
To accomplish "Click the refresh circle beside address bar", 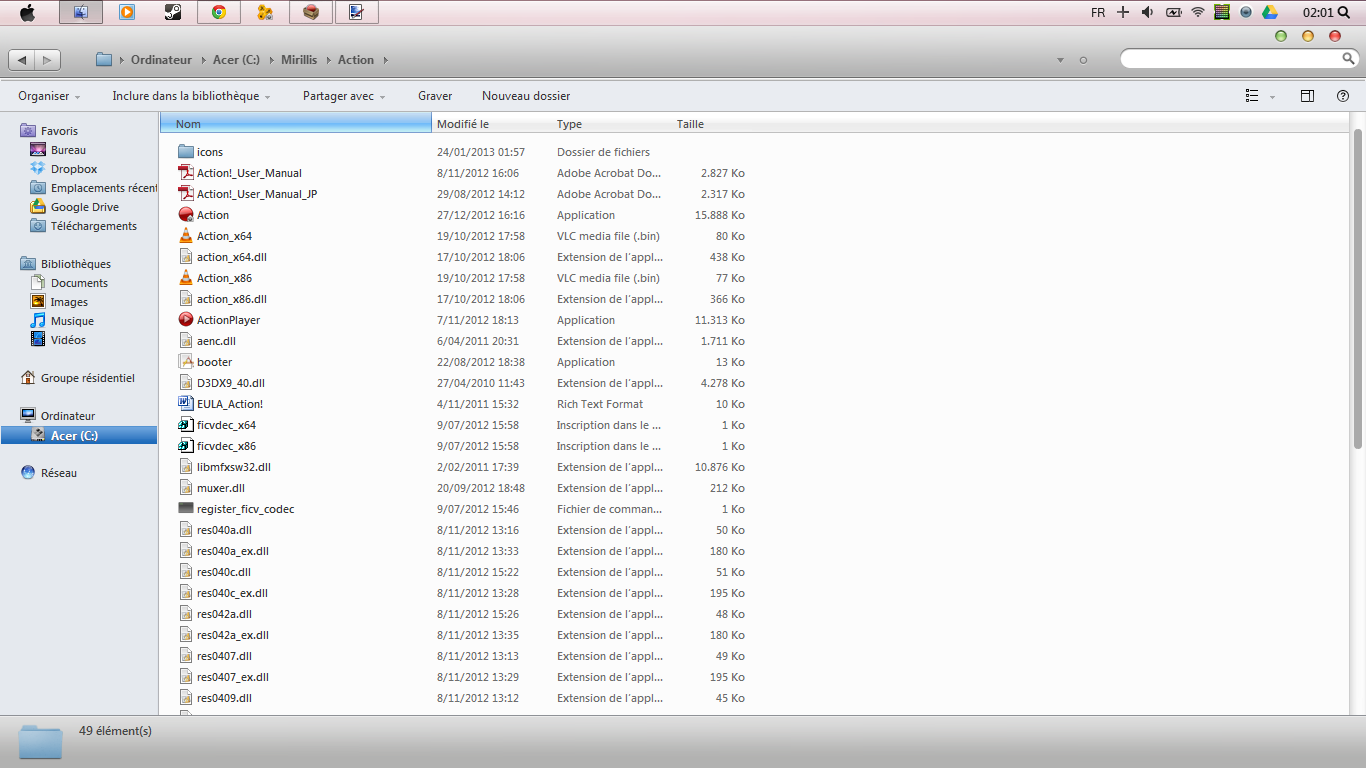I will tap(1083, 60).
